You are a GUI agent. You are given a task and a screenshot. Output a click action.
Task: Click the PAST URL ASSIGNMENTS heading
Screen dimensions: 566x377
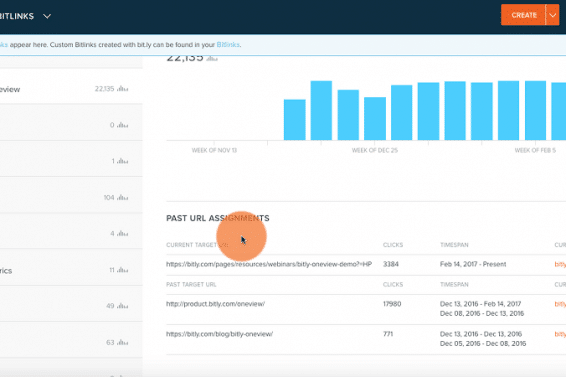click(x=218, y=218)
